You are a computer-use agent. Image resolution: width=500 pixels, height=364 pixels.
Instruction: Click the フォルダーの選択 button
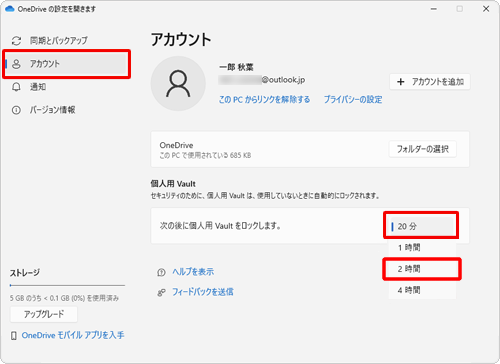(x=423, y=149)
